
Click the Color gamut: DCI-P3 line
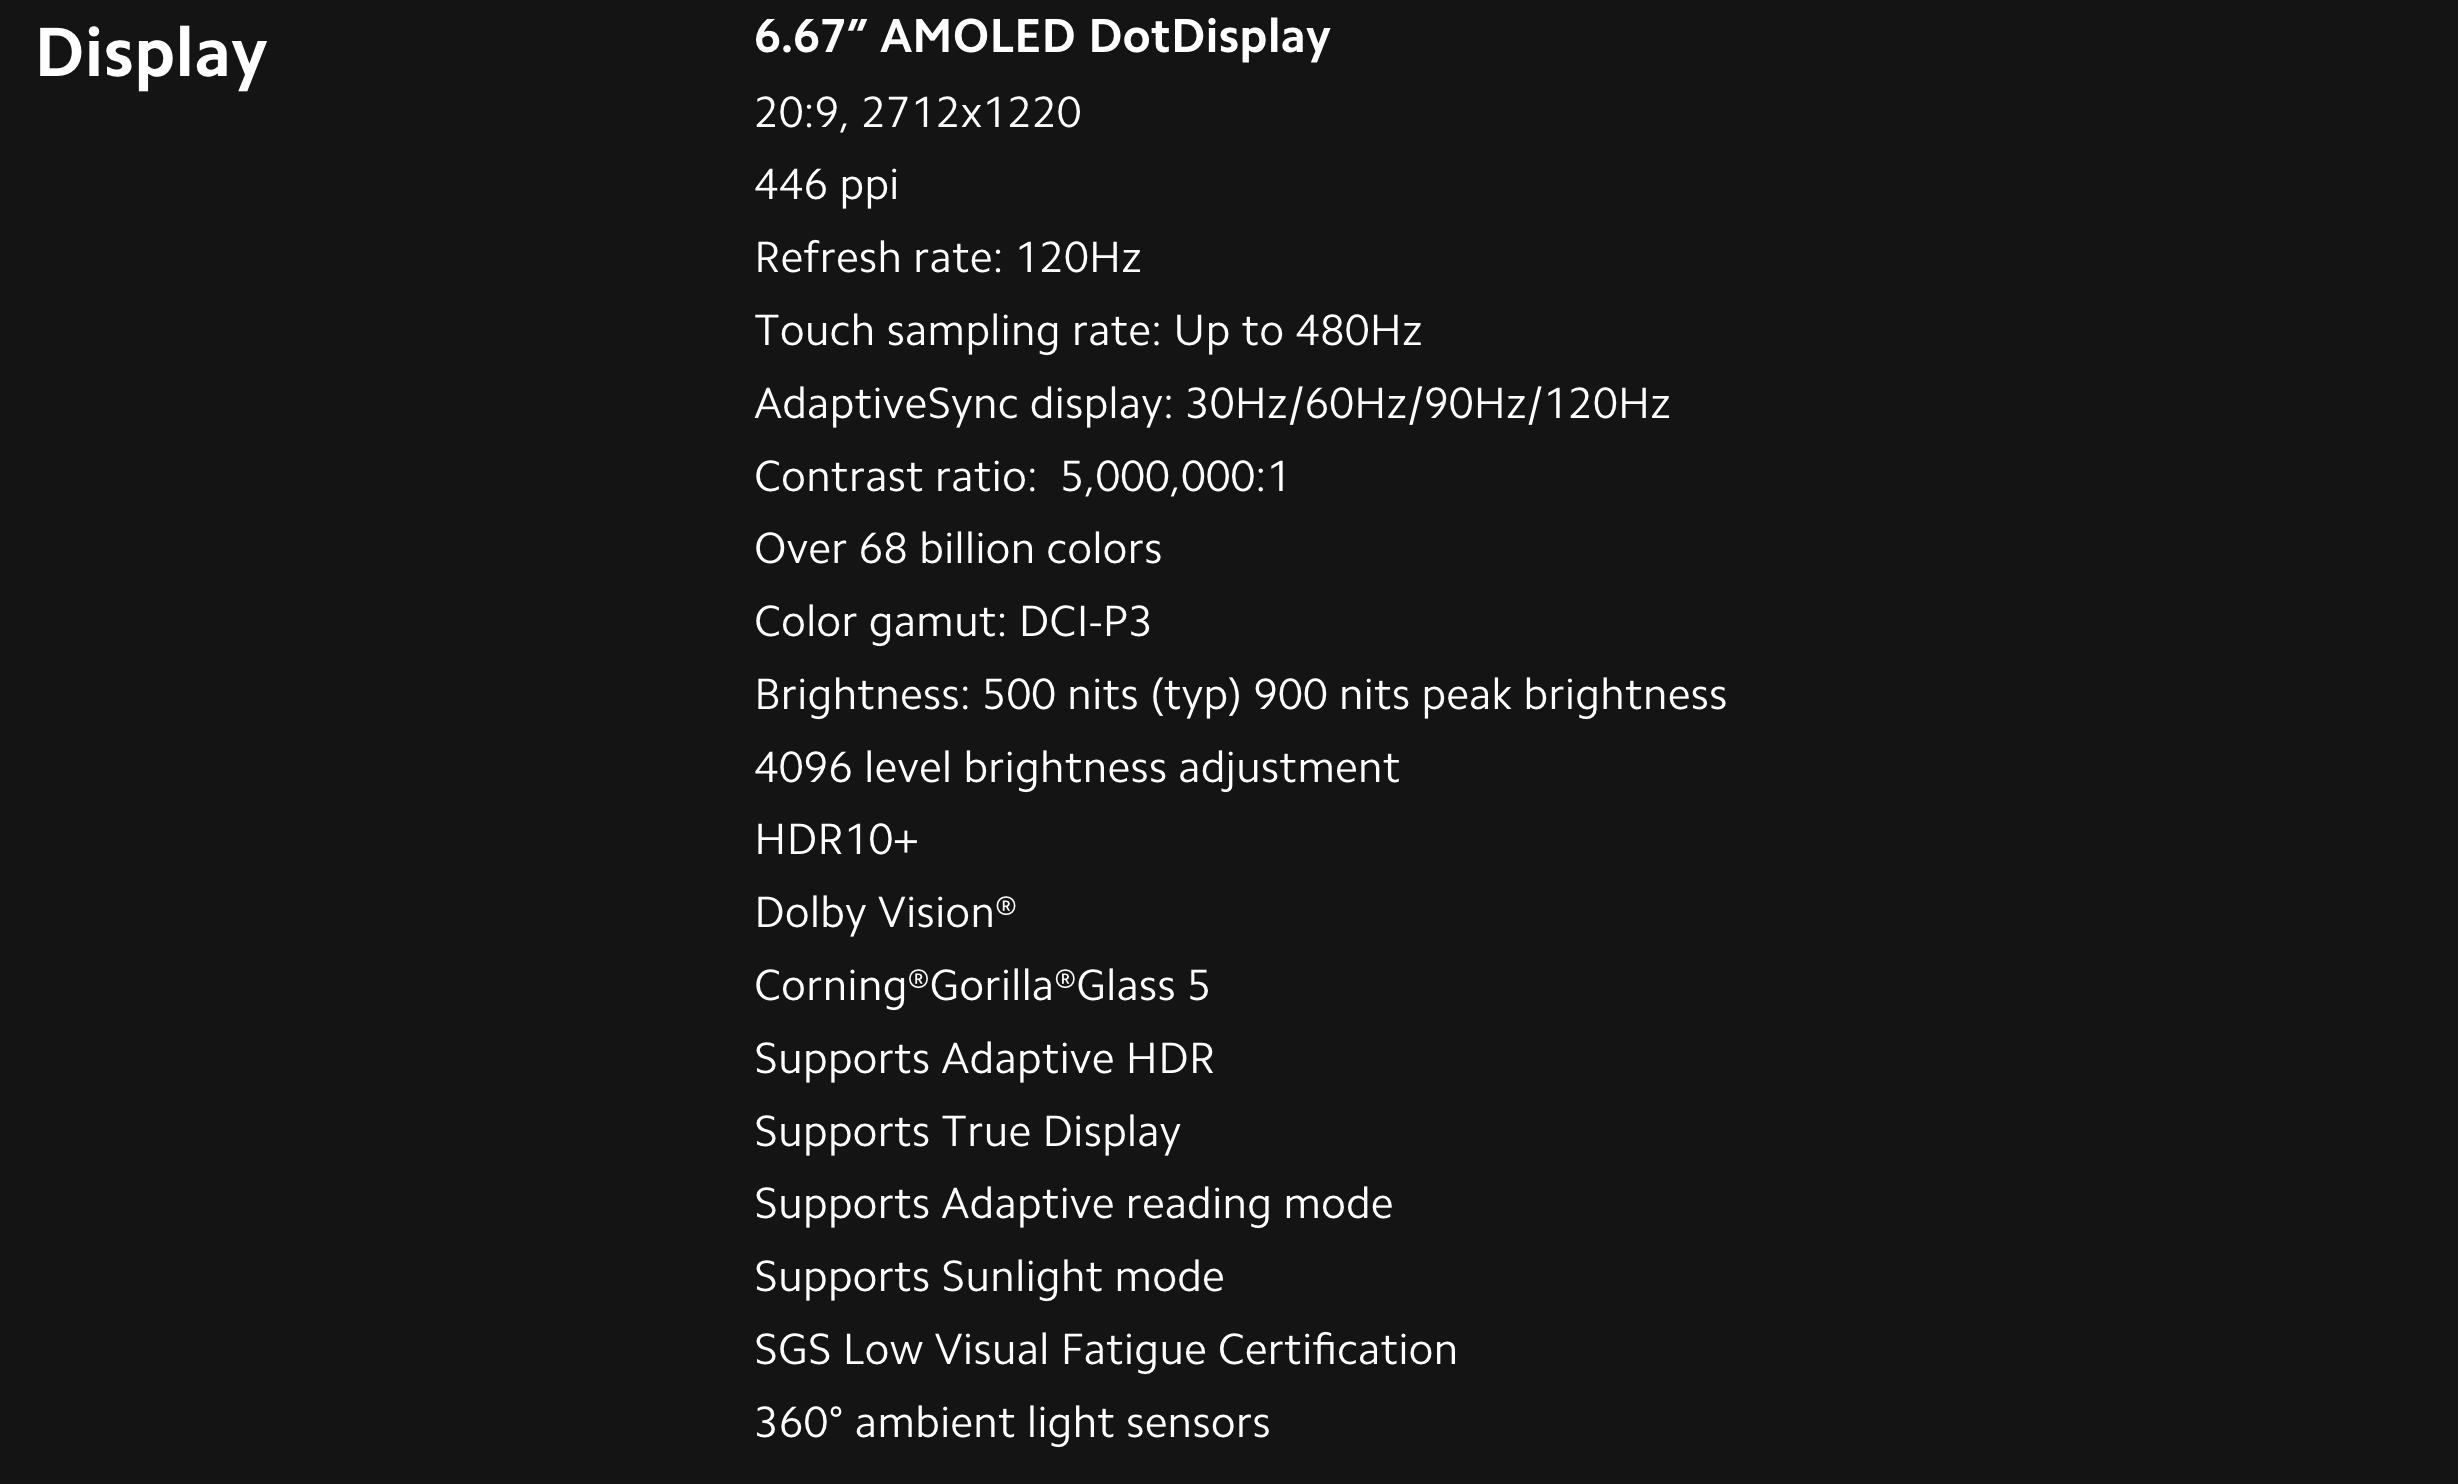pos(952,623)
